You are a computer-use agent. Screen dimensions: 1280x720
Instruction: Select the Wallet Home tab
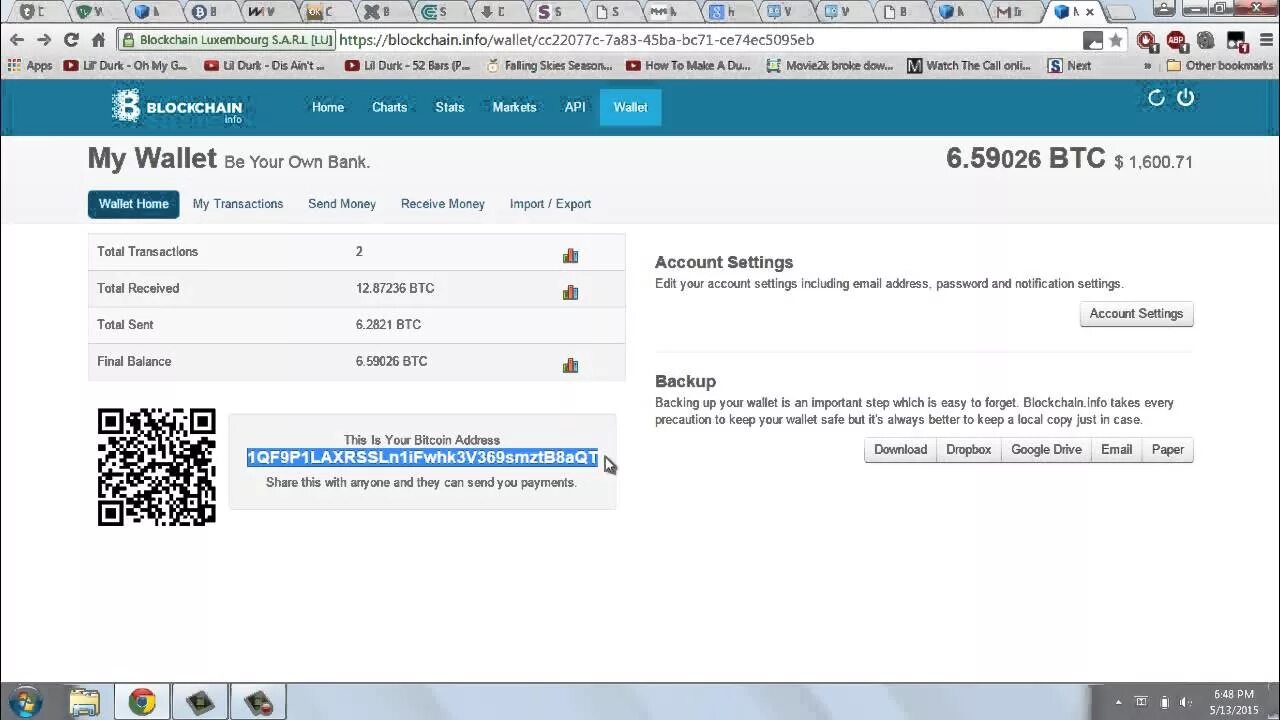coord(134,204)
